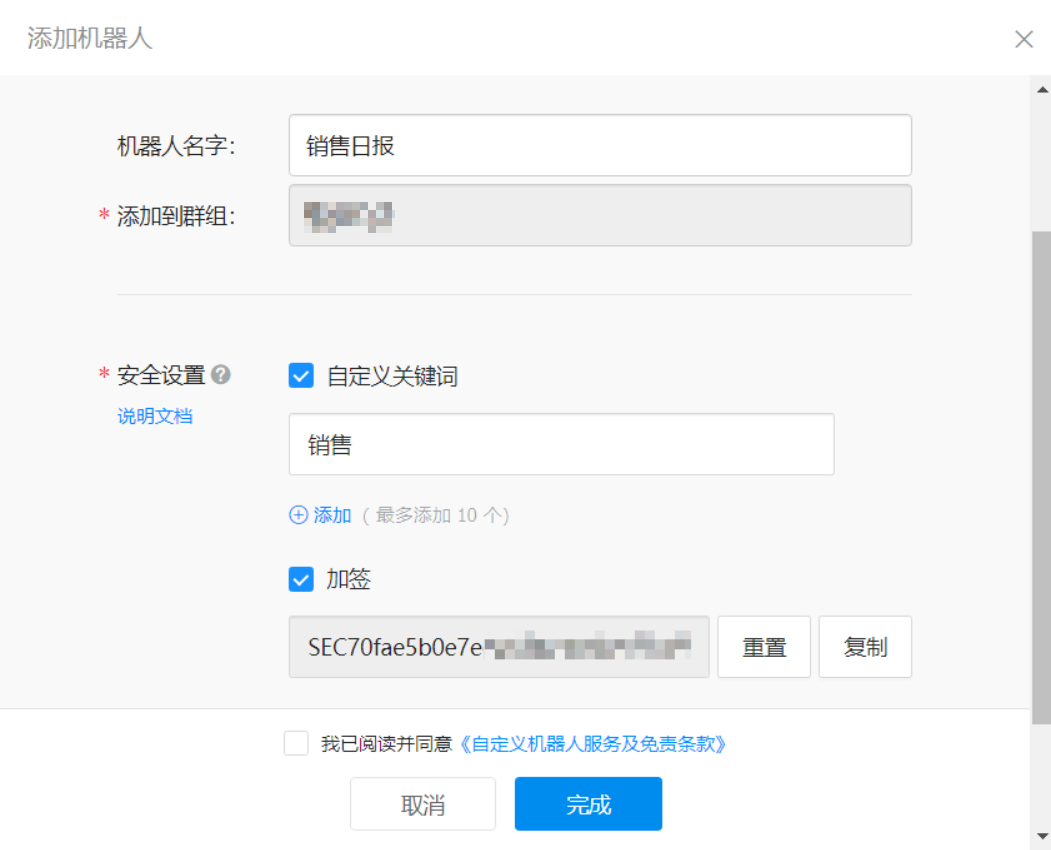Screen dimensions: 1051x850
Task: Click the vertical scrollbar thumb
Action: click(1042, 477)
